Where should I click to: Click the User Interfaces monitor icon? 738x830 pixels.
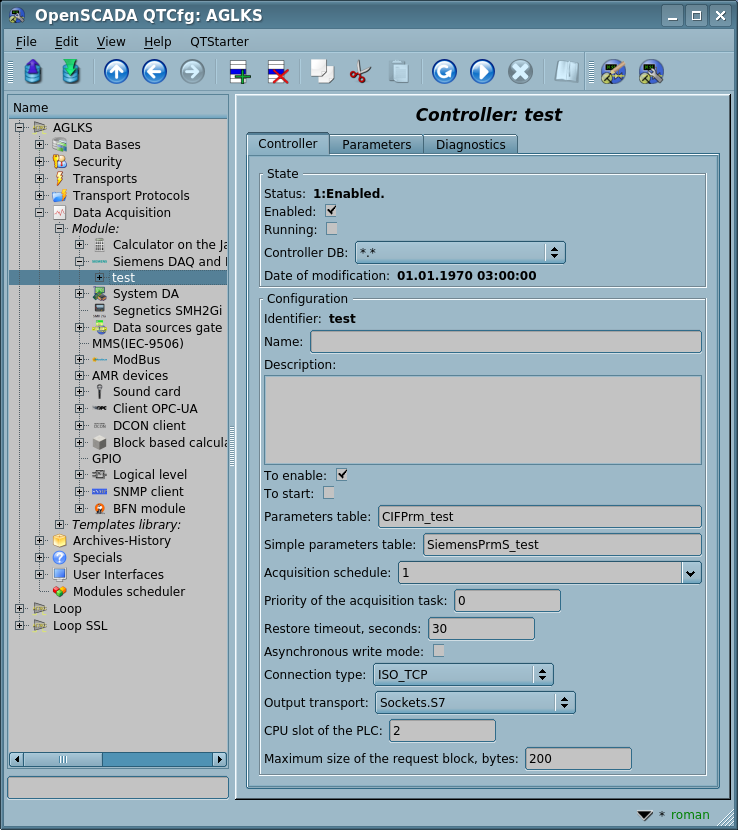tap(60, 574)
